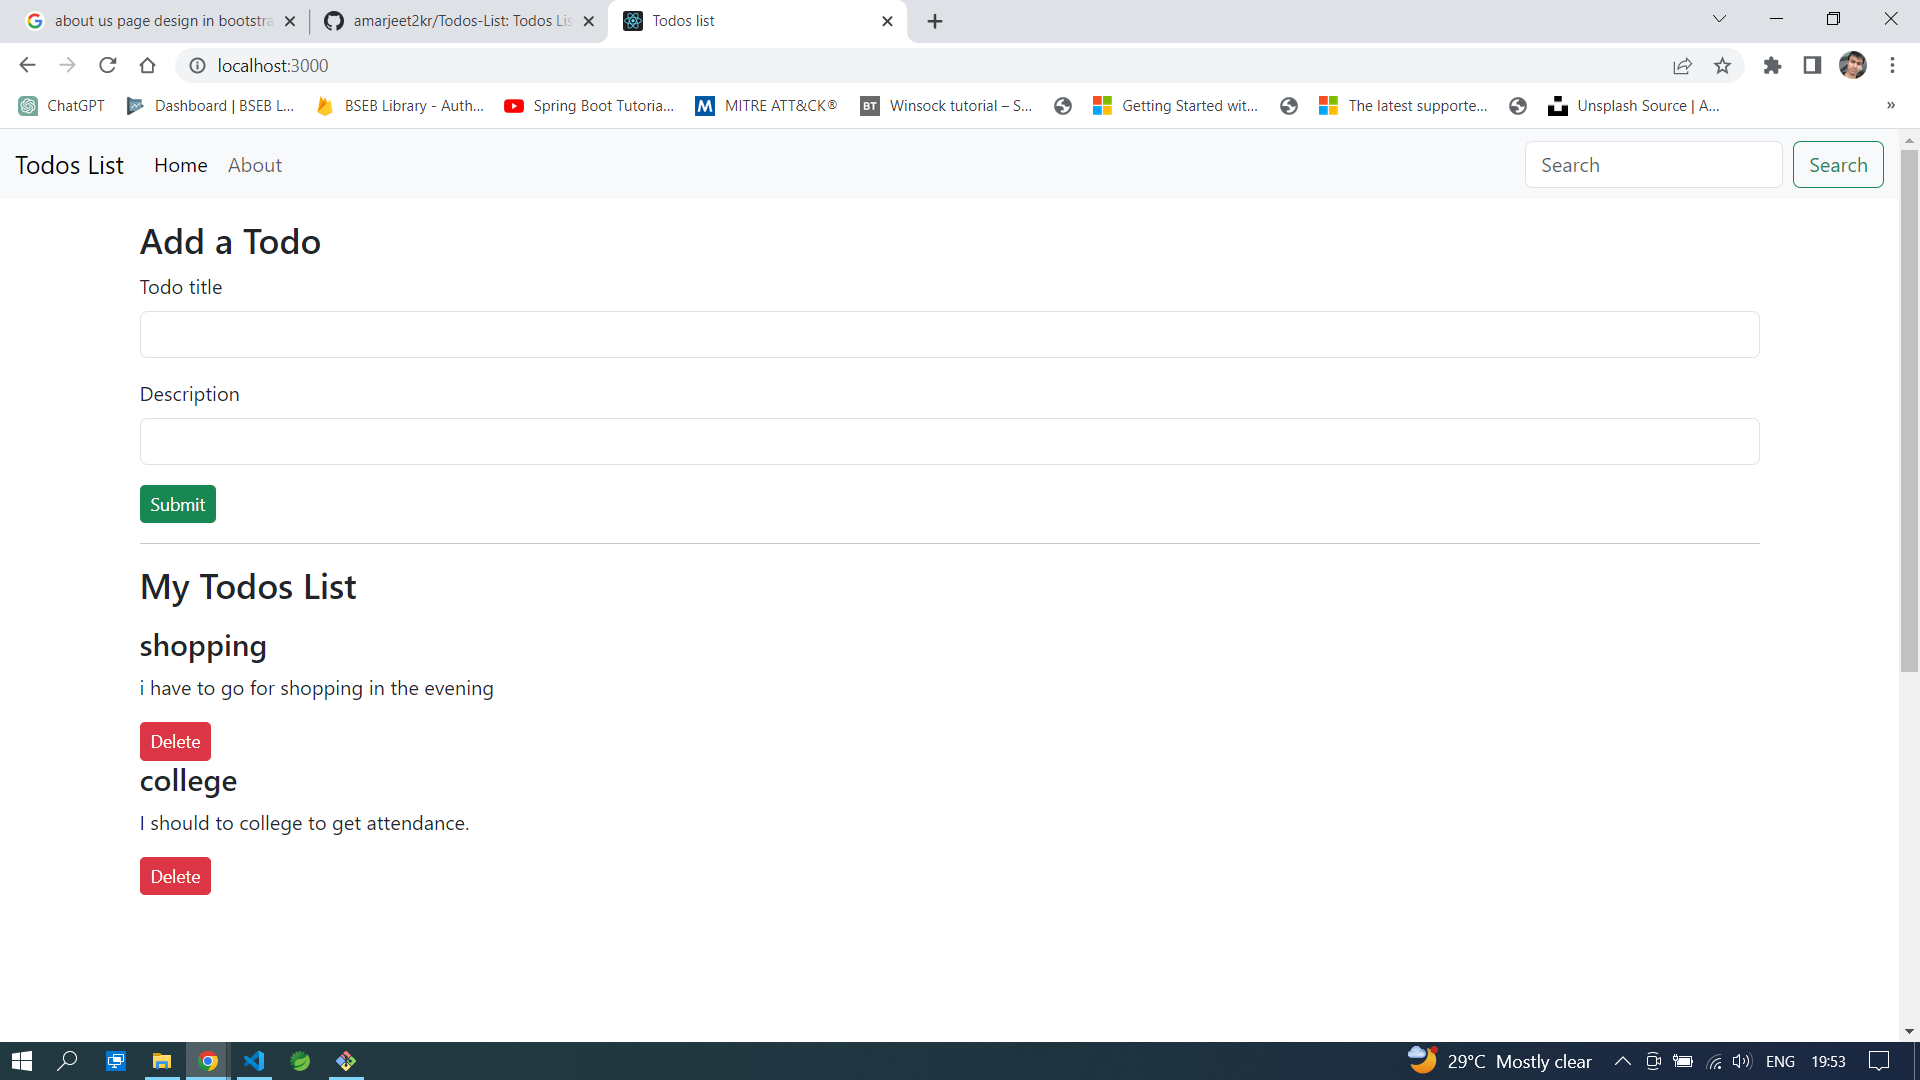Open Chrome three-dot menu
Image resolution: width=1920 pixels, height=1080 pixels.
click(x=1892, y=65)
